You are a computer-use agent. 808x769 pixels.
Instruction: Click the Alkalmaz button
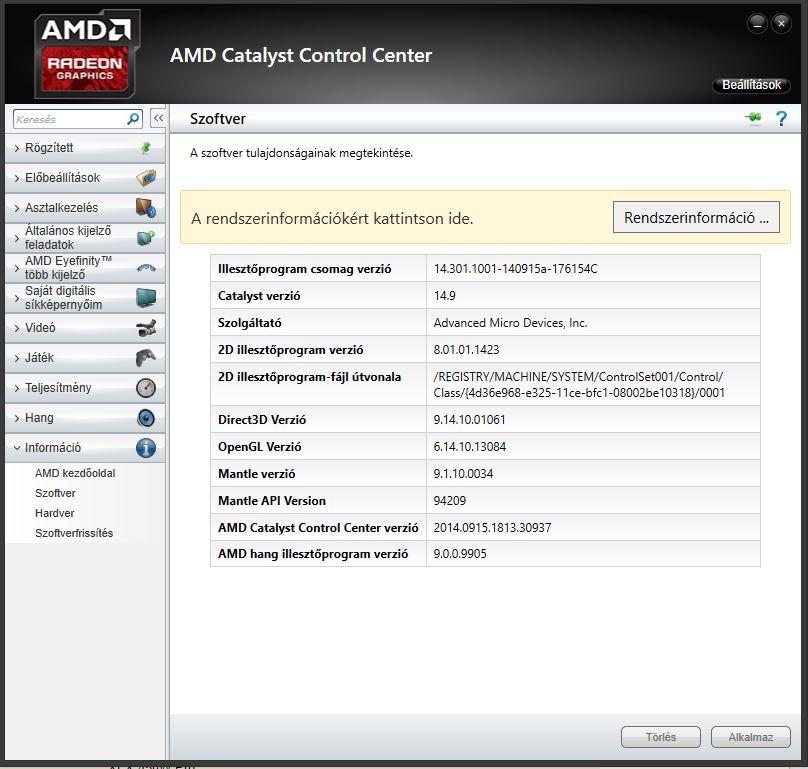click(x=751, y=737)
